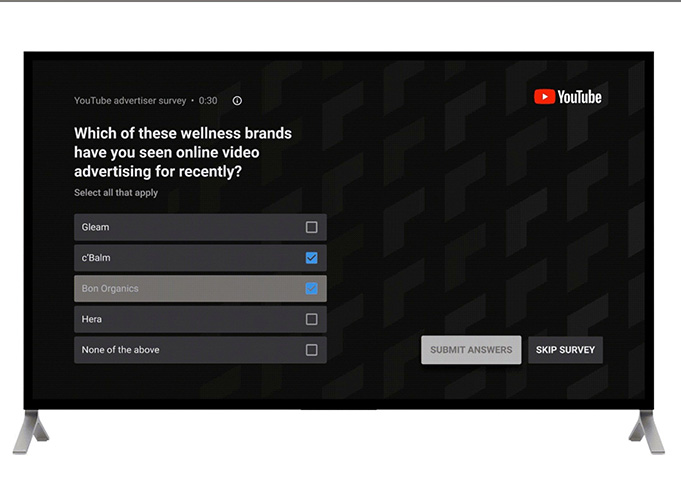
Task: Check the Gleam checkbox
Action: coord(311,227)
